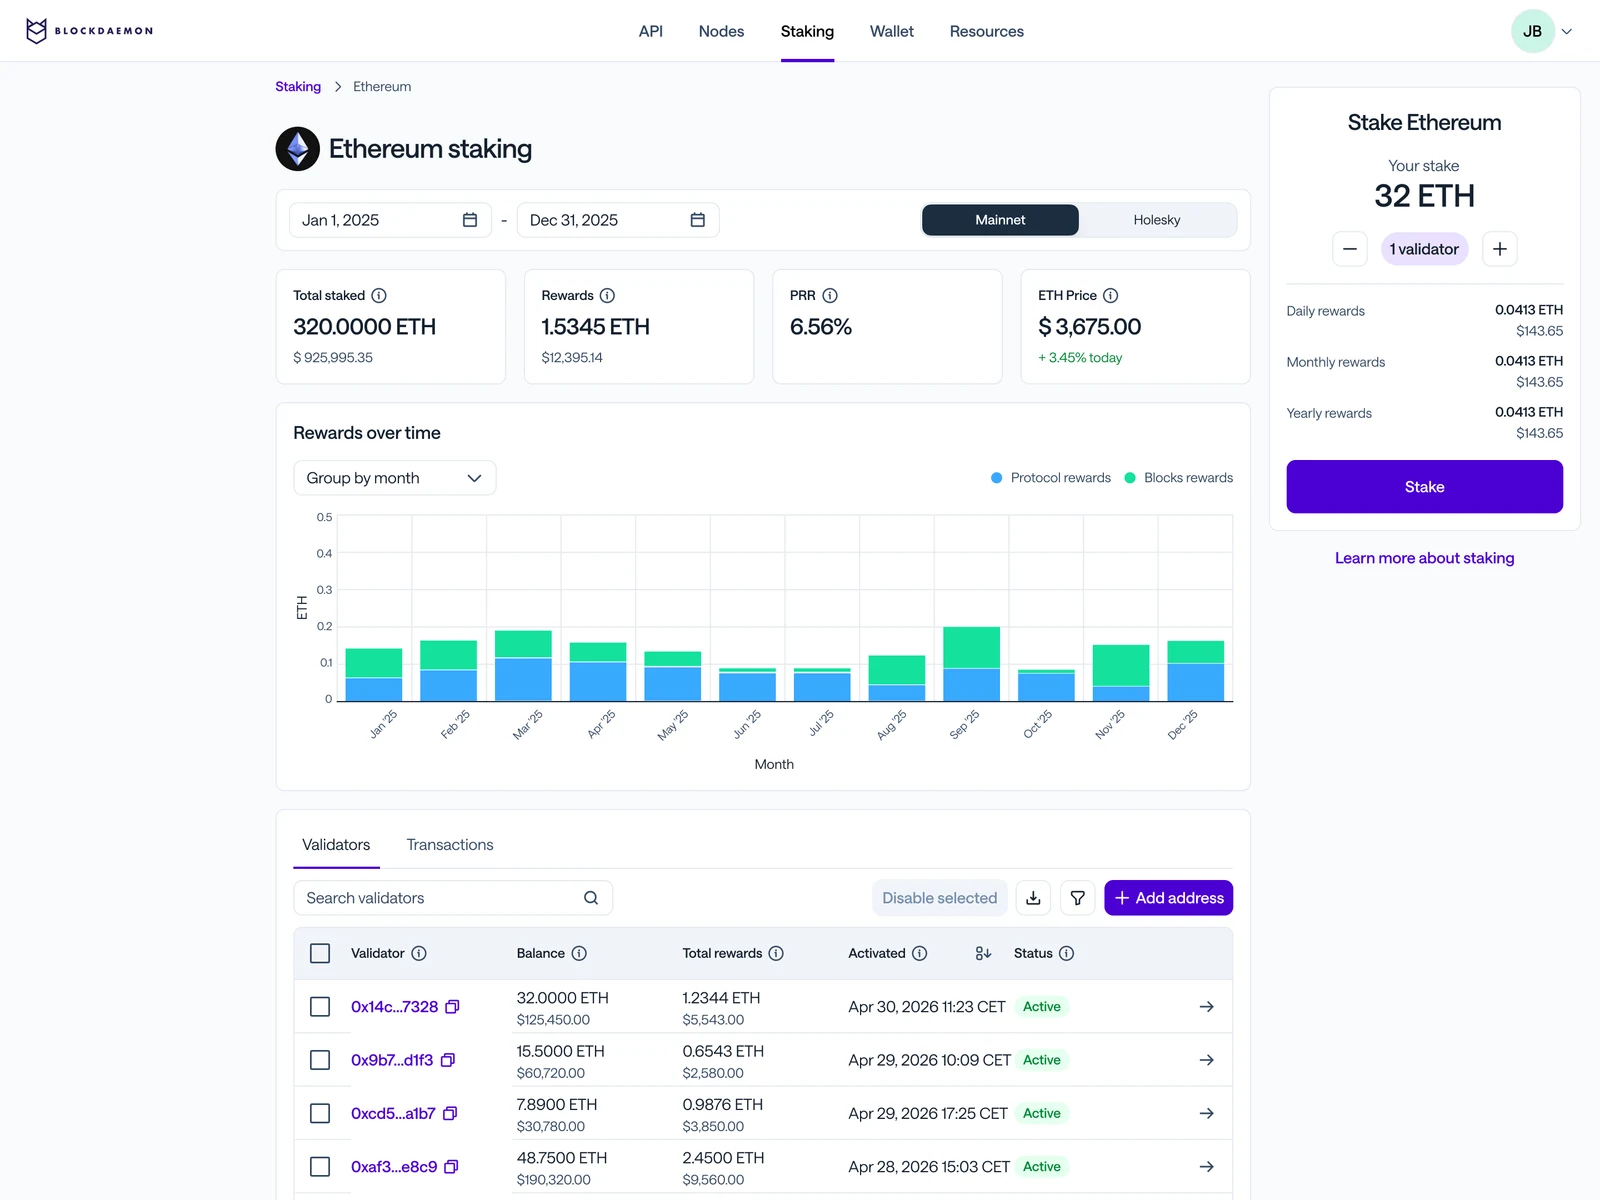Image resolution: width=1600 pixels, height=1200 pixels.
Task: Expand Group by month dropdown
Action: coord(395,478)
